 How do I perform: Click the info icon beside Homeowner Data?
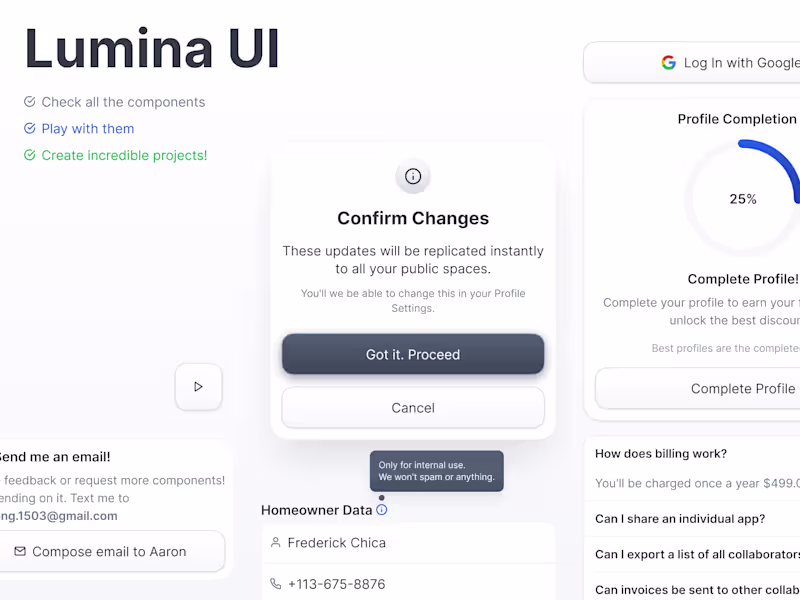pyautogui.click(x=381, y=510)
